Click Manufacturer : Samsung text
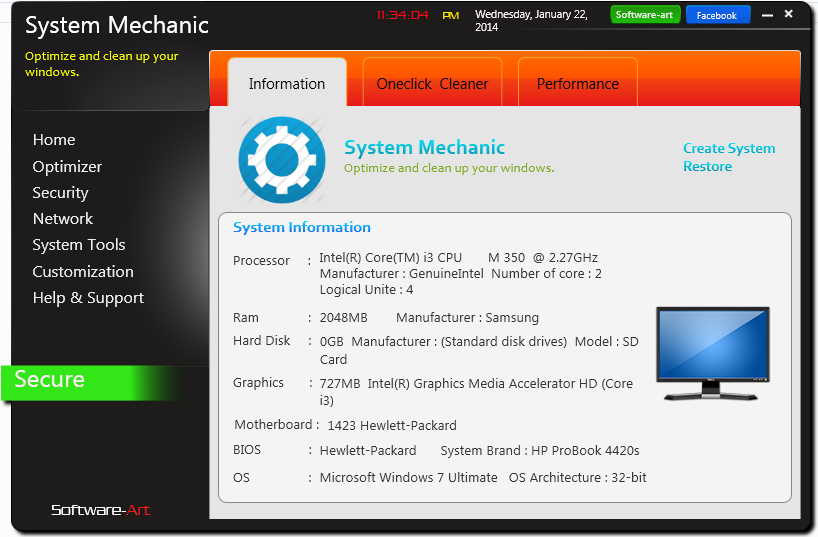This screenshot has width=818, height=537. click(x=467, y=317)
